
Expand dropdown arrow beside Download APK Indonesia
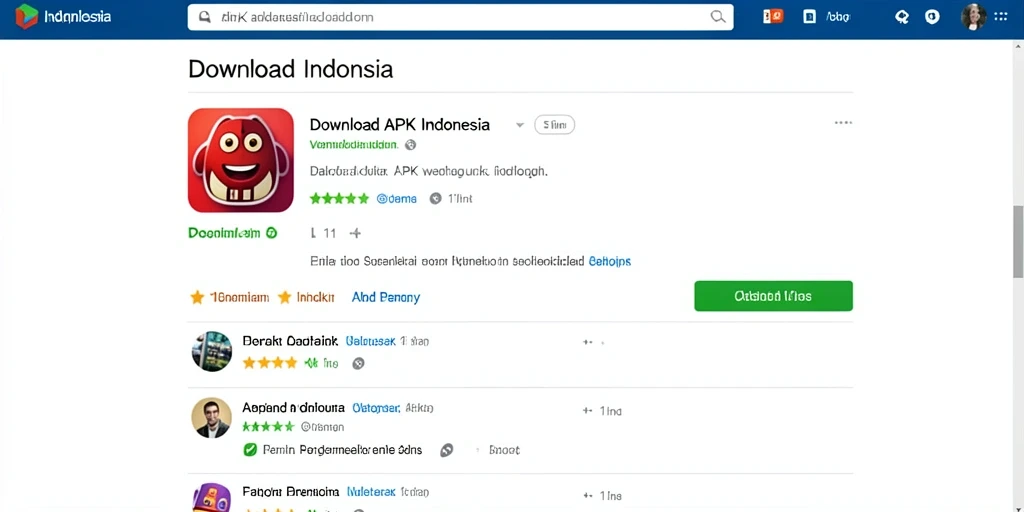click(520, 125)
